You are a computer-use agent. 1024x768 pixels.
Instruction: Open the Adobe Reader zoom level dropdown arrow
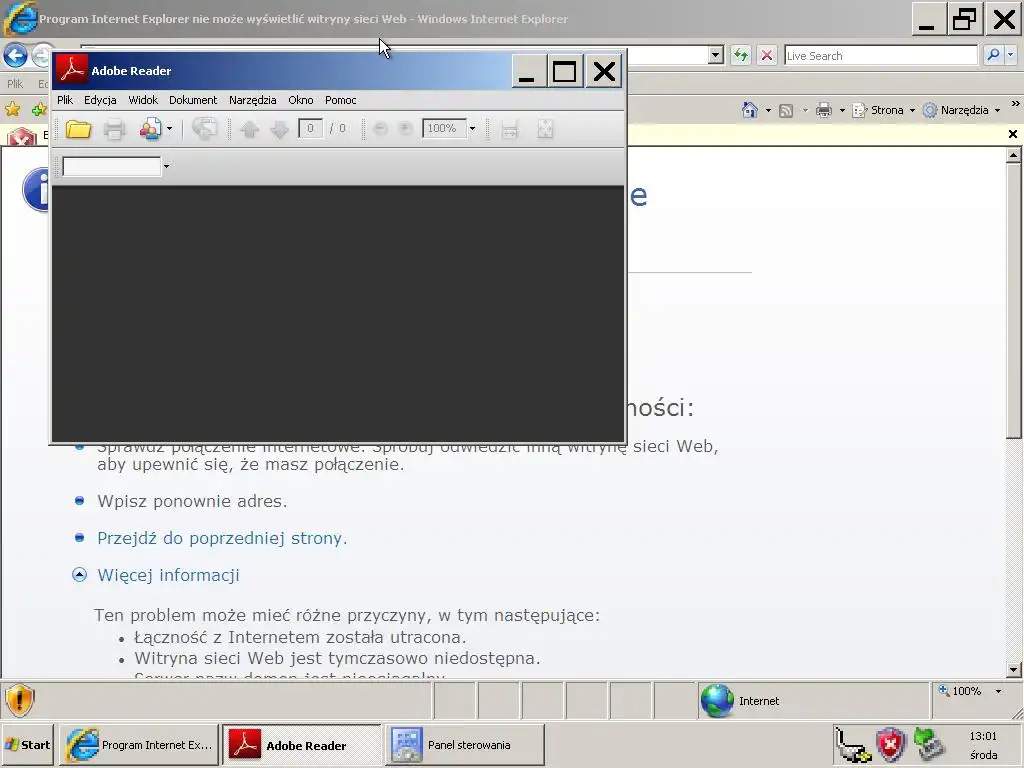coord(472,129)
